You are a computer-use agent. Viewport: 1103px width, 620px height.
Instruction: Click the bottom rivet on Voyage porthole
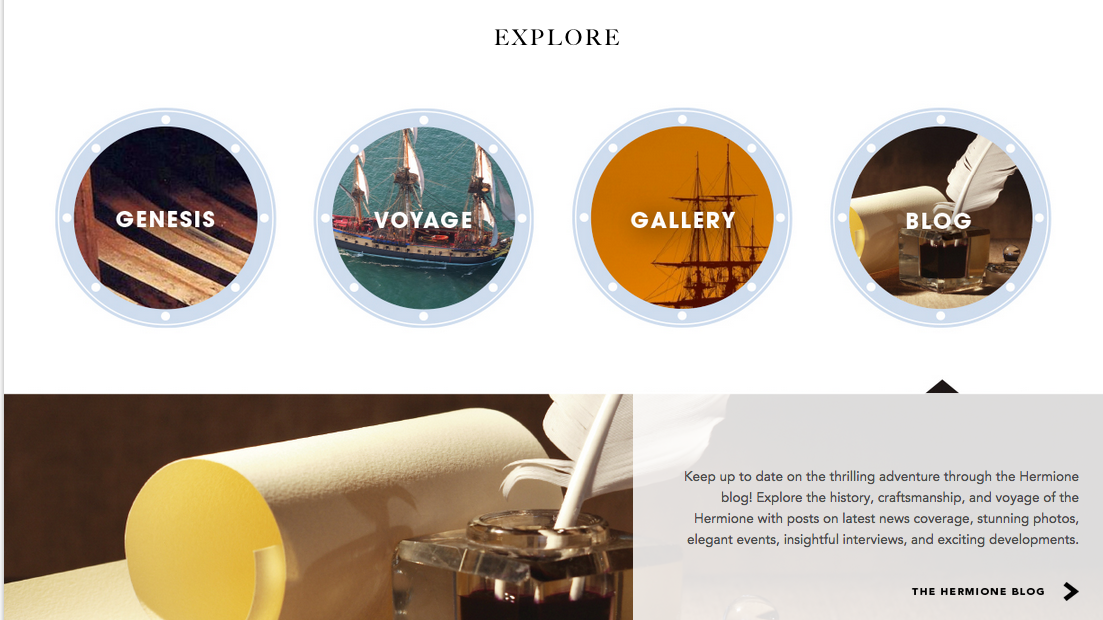(x=423, y=316)
